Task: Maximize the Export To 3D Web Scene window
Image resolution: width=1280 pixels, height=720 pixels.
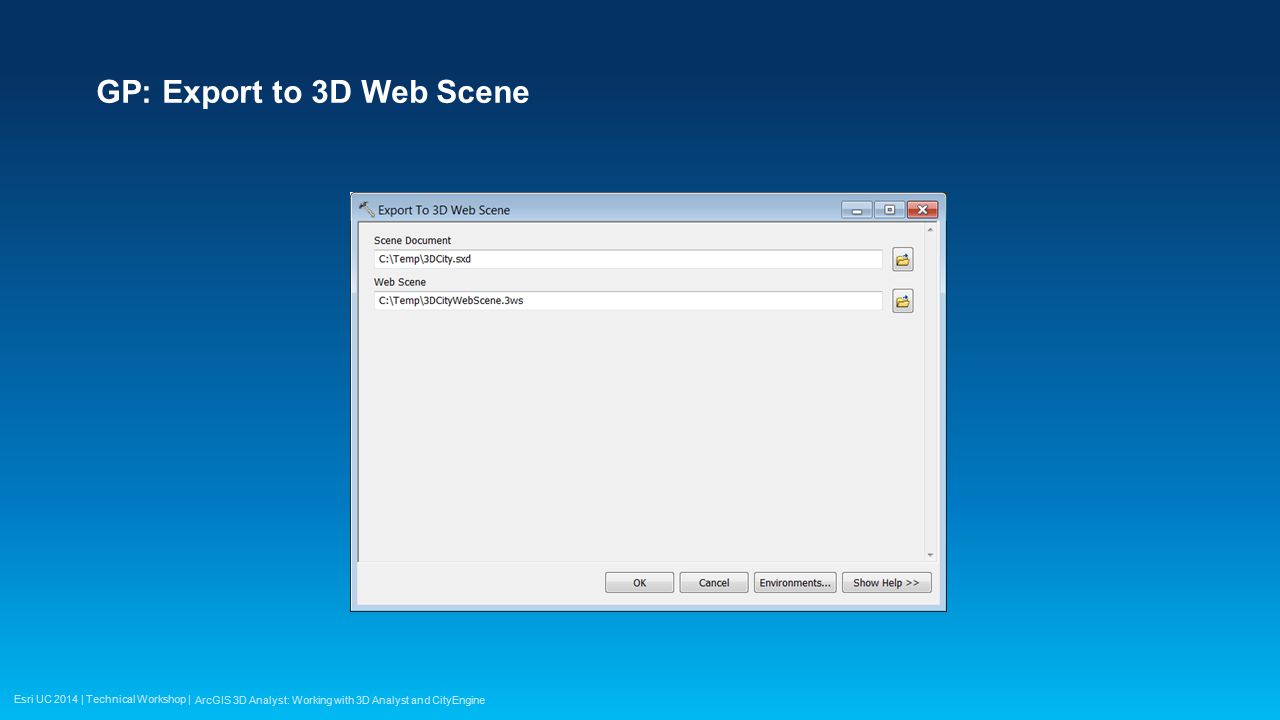Action: click(889, 210)
